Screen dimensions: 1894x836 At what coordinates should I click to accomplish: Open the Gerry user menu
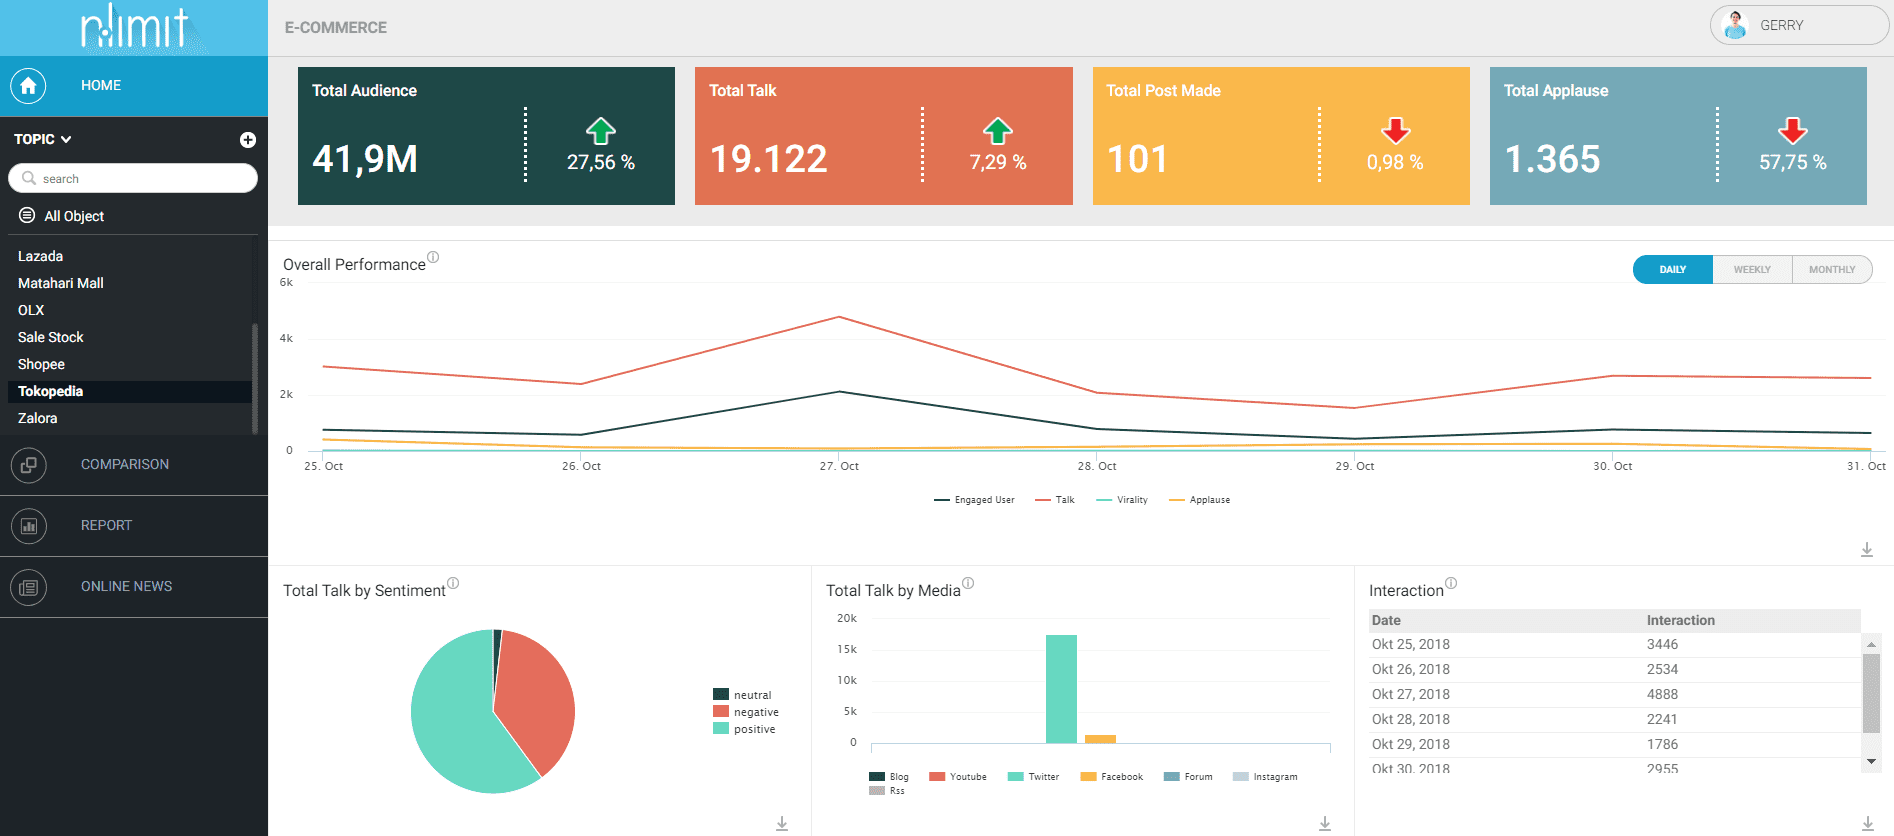pos(1800,25)
